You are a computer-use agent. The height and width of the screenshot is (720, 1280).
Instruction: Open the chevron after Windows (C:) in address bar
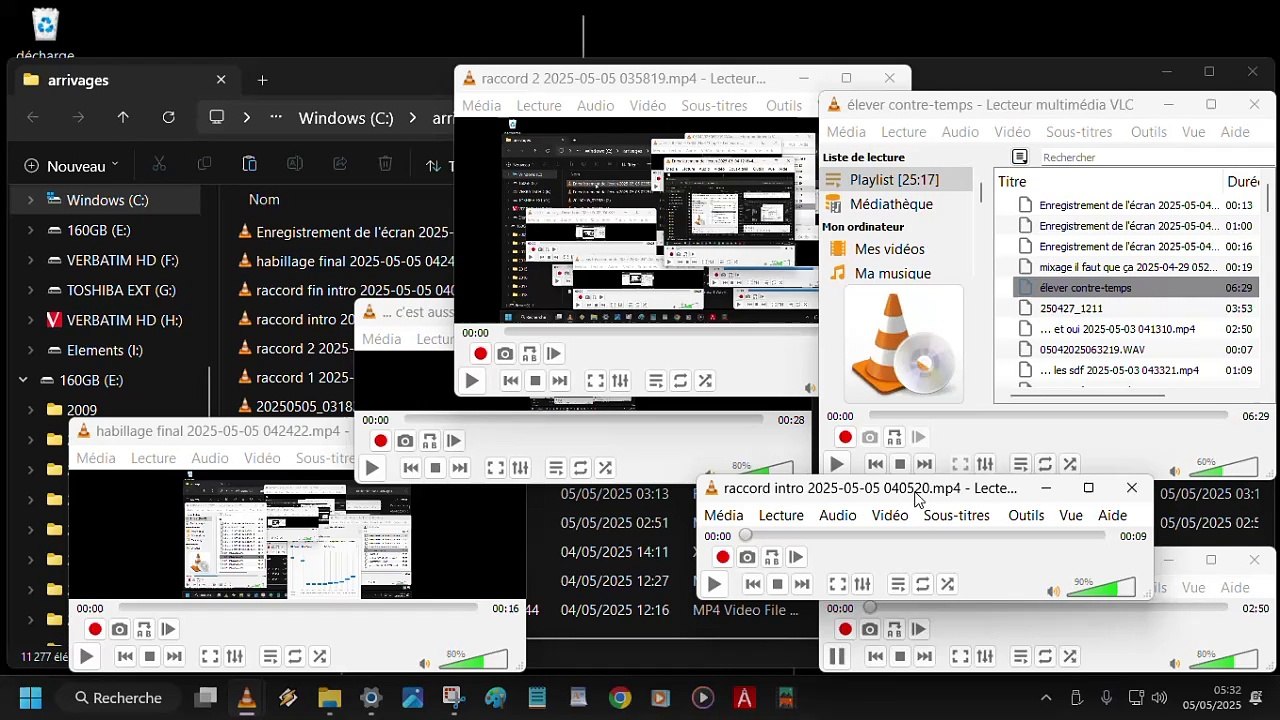pyautogui.click(x=412, y=118)
